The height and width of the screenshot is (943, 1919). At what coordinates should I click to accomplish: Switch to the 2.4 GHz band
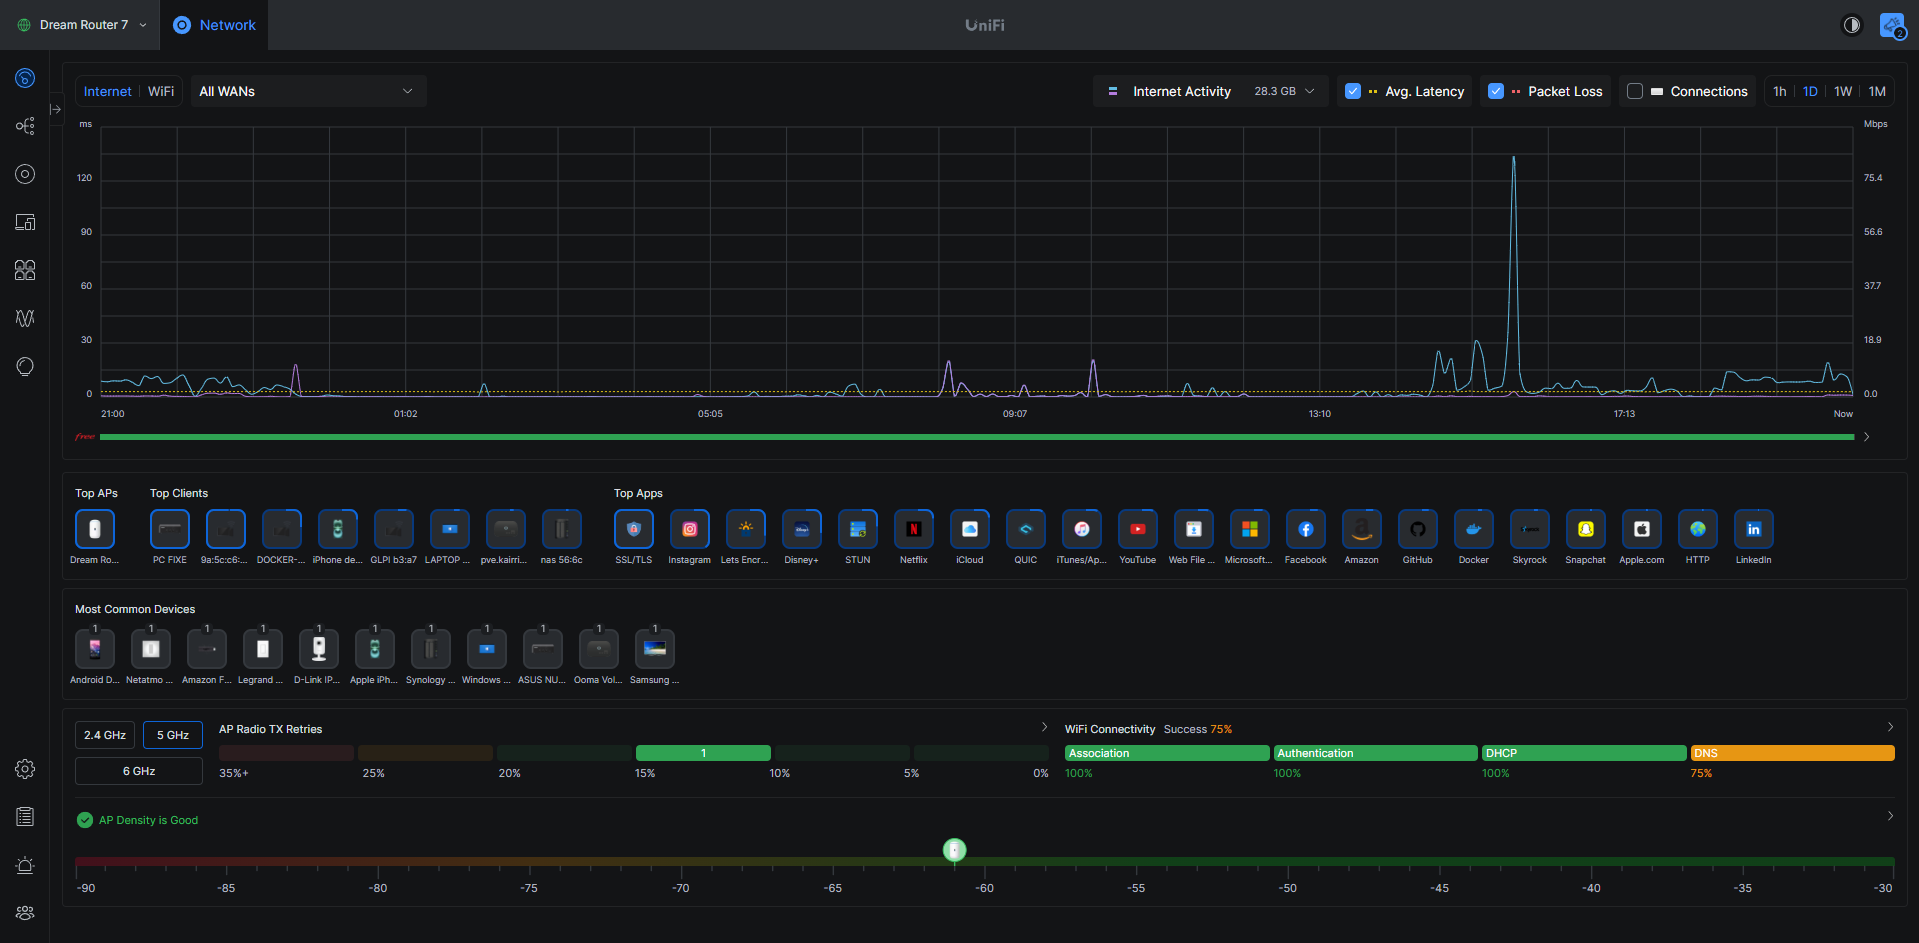[x=104, y=735]
